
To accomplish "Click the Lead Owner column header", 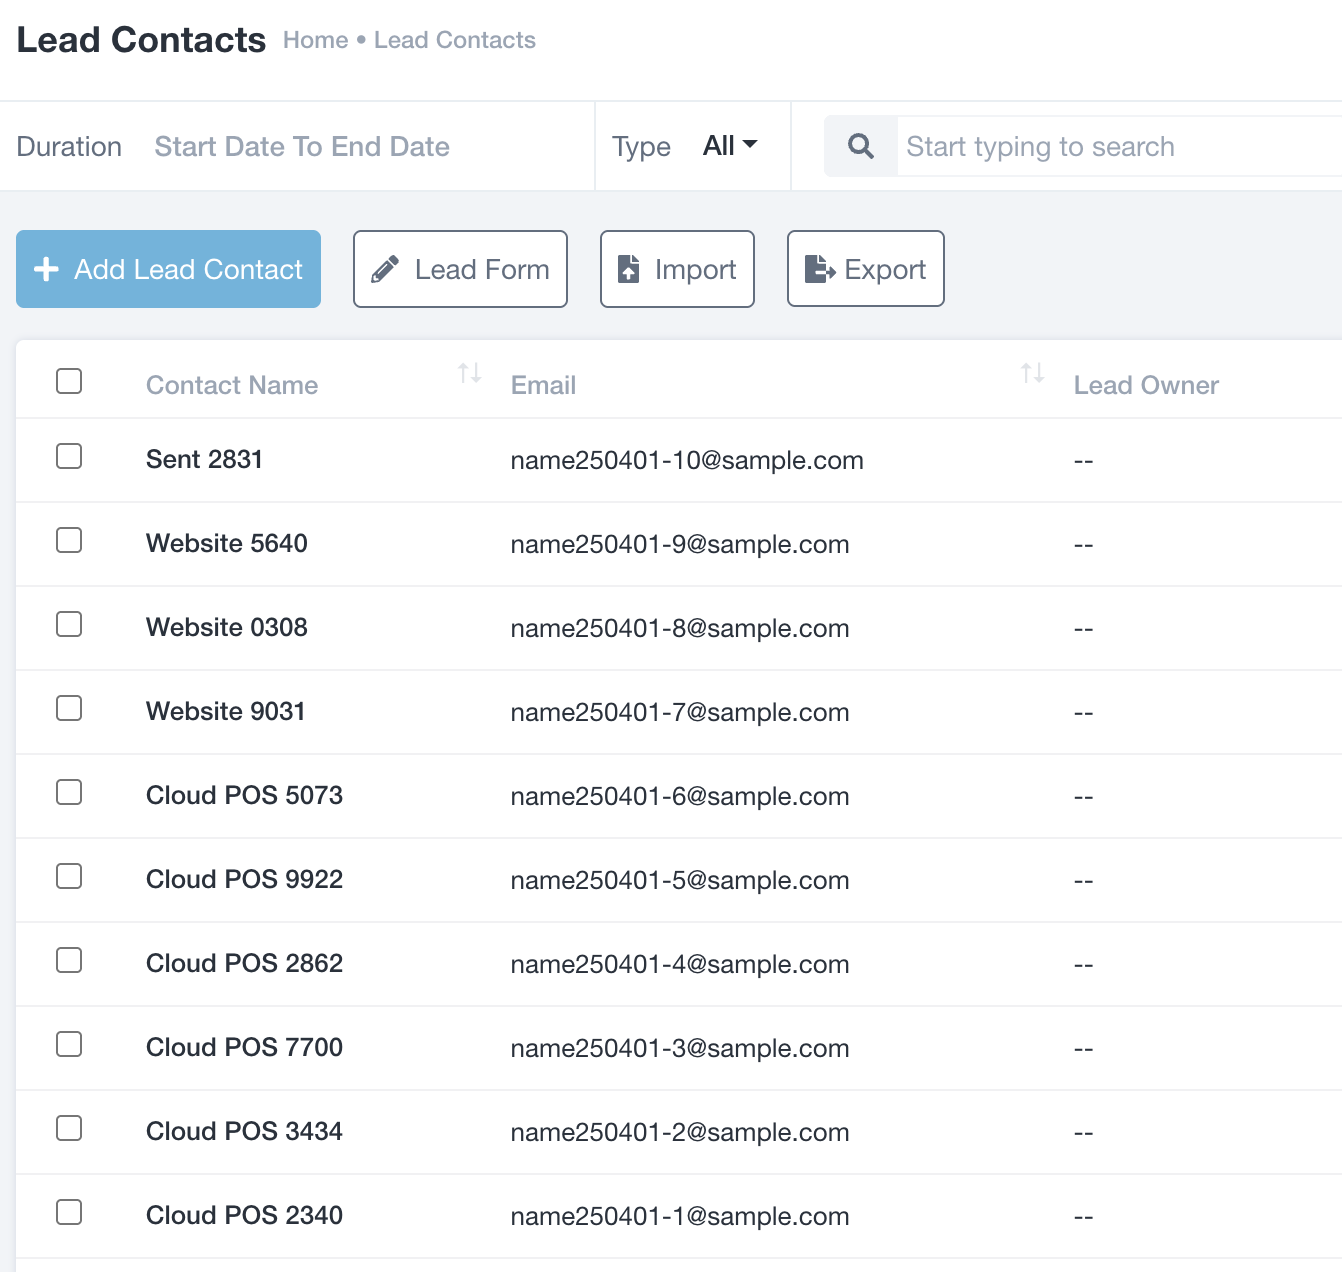I will point(1146,385).
